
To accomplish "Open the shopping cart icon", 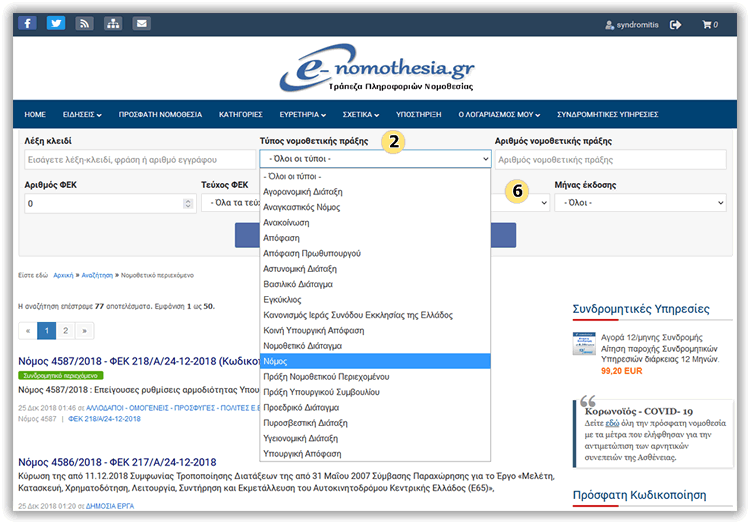I will [709, 25].
